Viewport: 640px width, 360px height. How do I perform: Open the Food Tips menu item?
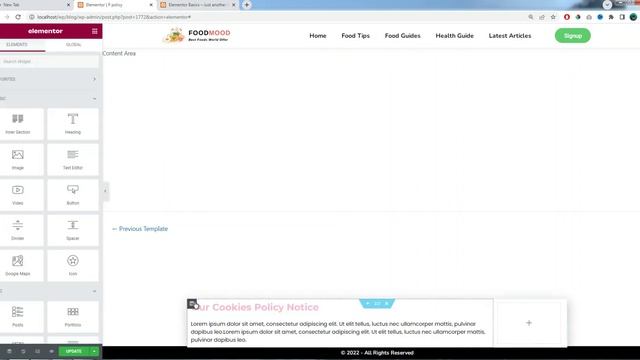pos(356,36)
